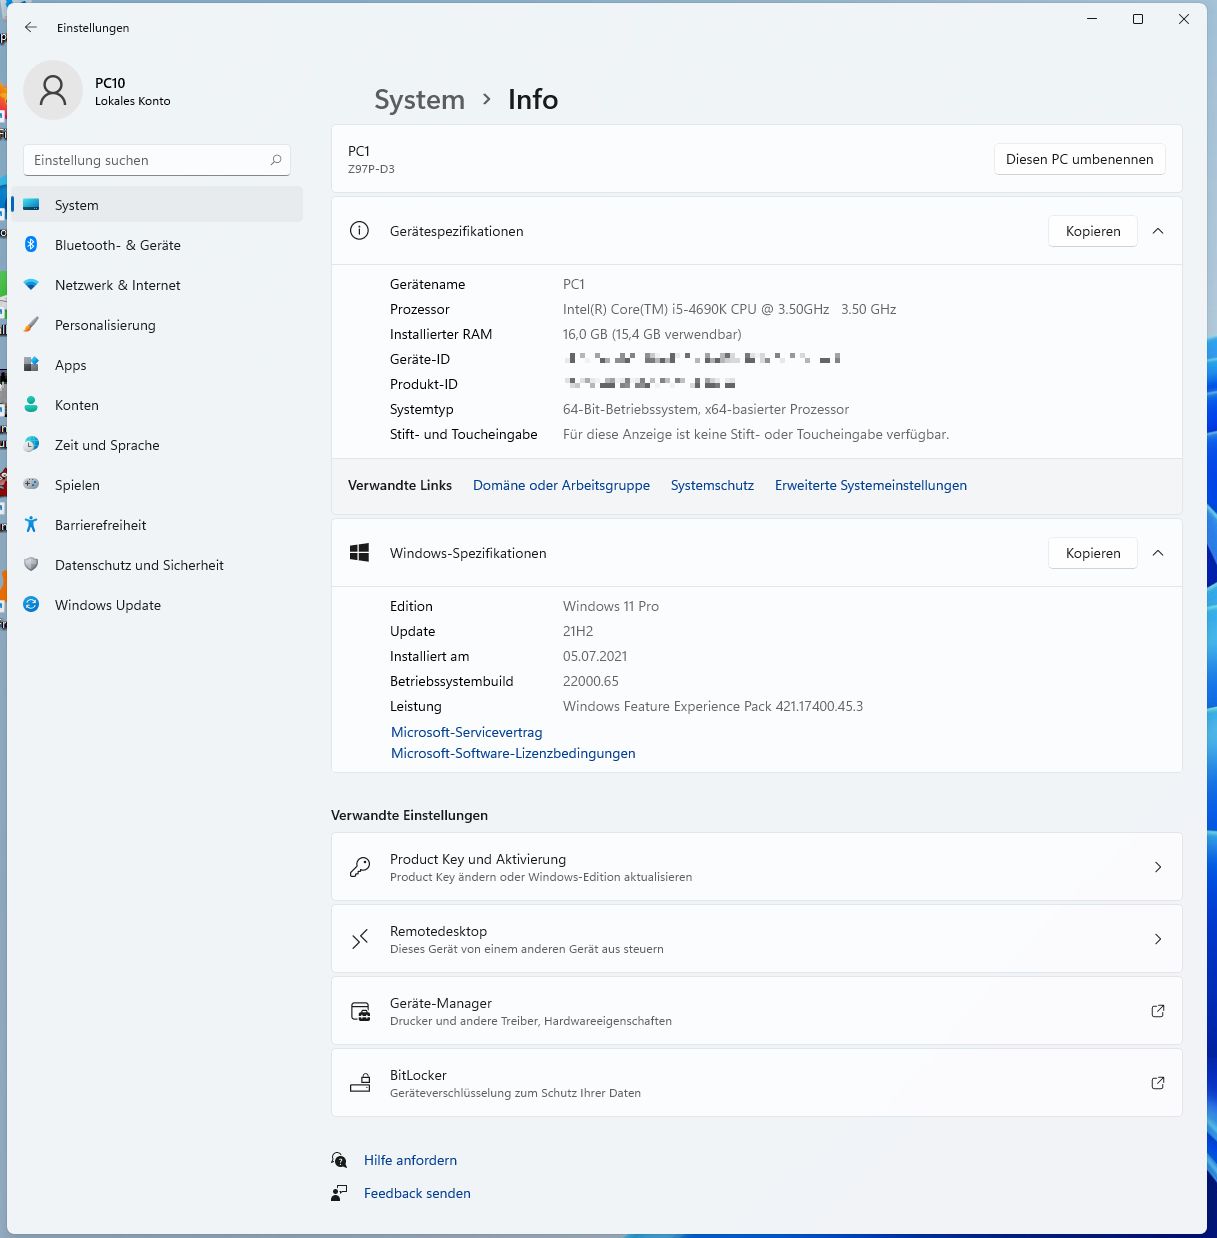Viewport: 1217px width, 1238px height.
Task: Click the Apps icon in sidebar
Action: click(x=31, y=365)
